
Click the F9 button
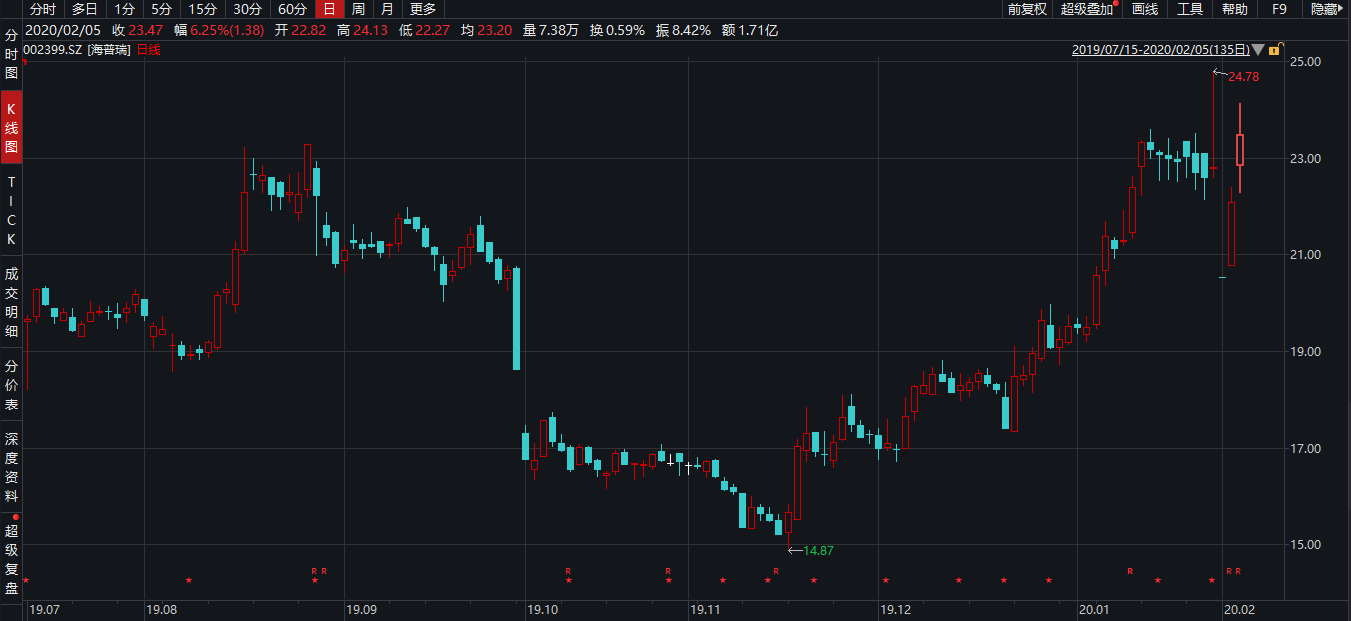1279,9
